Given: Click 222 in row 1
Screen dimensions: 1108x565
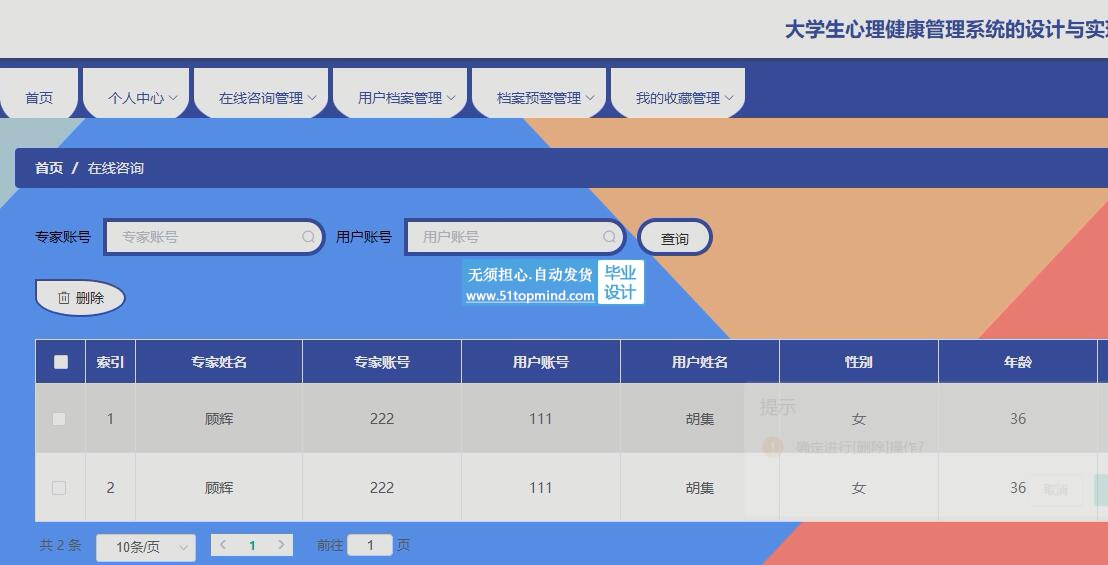Looking at the screenshot, I should click(382, 419).
